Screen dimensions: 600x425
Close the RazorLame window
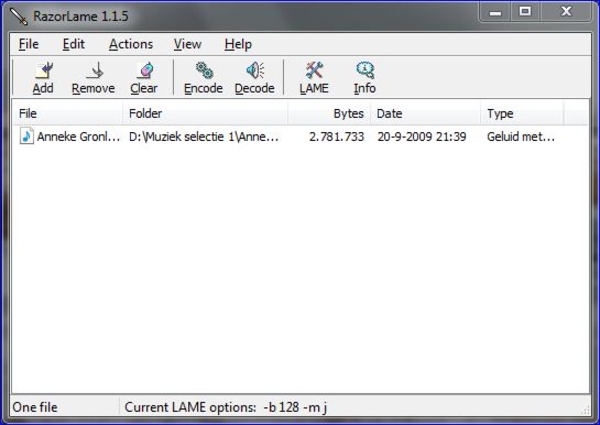tap(566, 11)
